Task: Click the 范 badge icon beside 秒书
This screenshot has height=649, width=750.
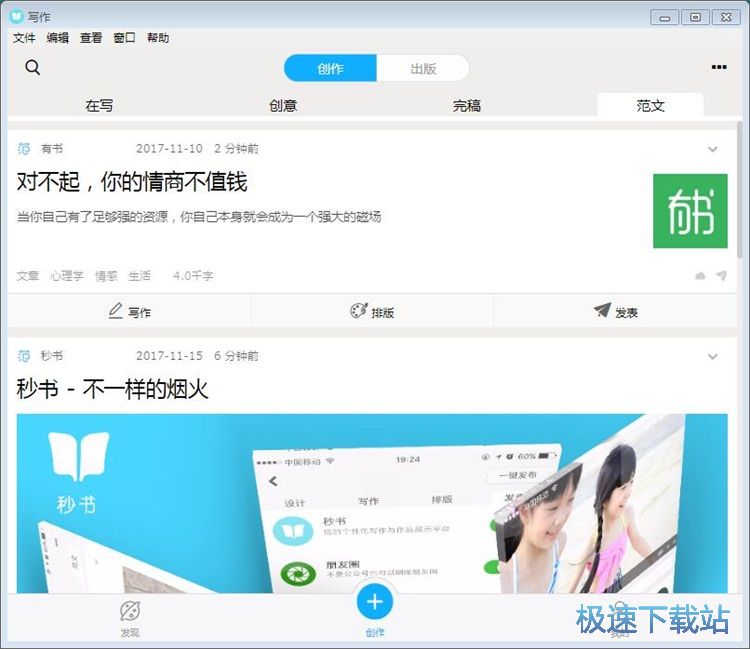Action: (23, 356)
